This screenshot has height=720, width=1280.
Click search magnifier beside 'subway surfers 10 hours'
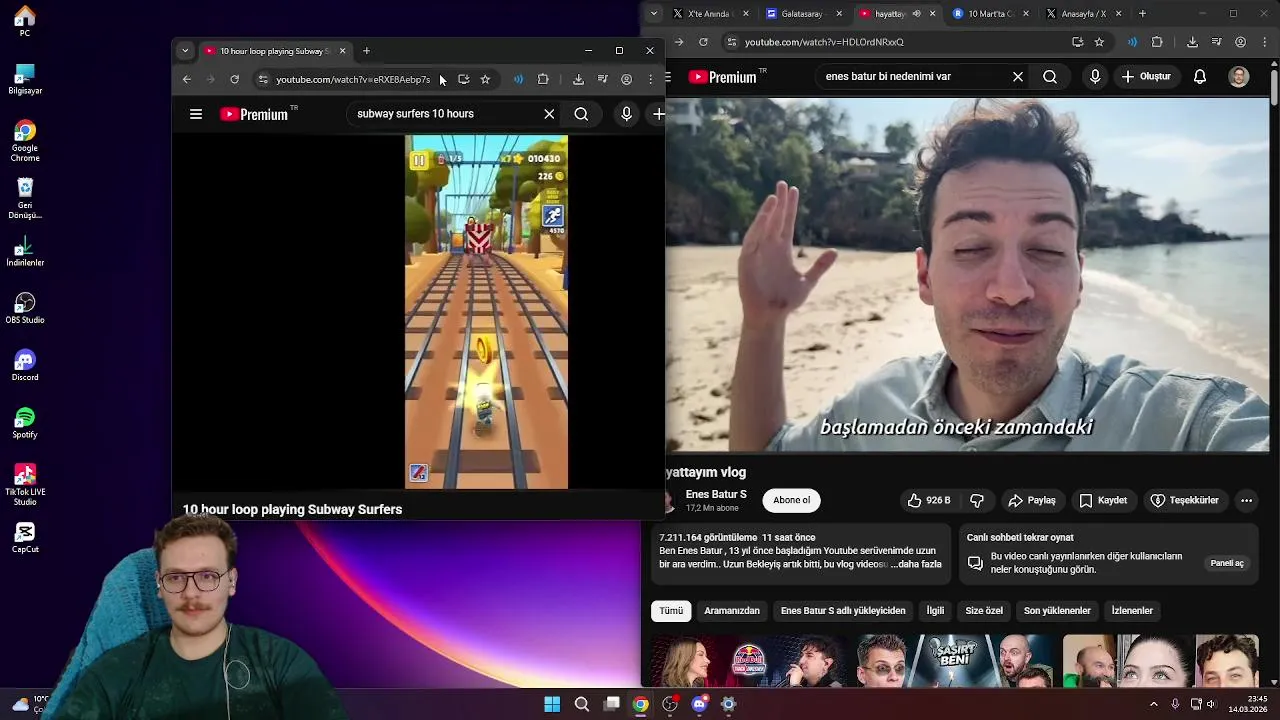[x=581, y=114]
